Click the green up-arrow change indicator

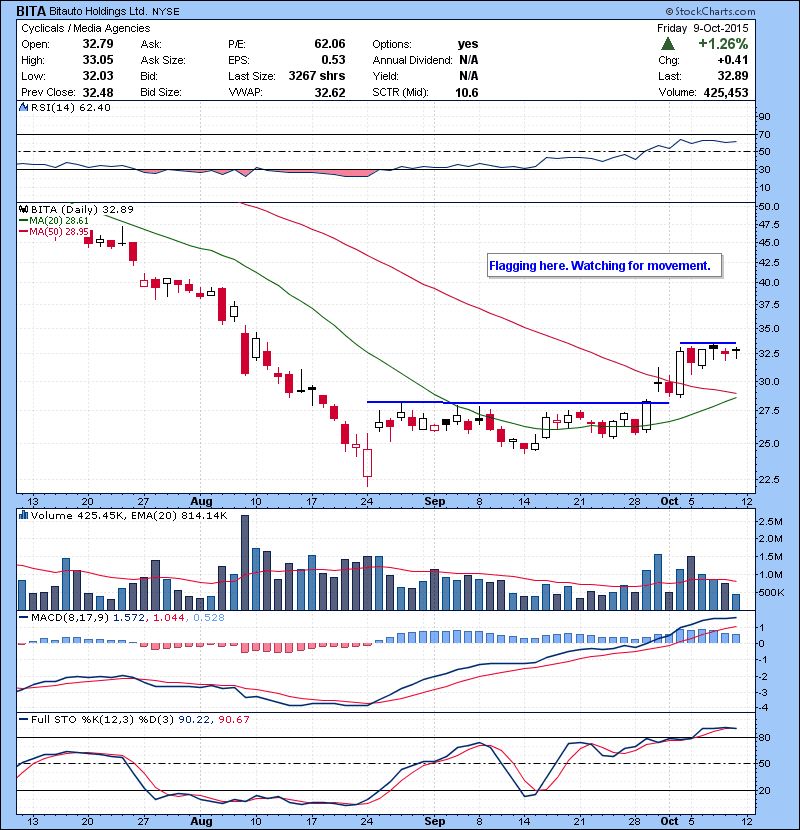668,43
